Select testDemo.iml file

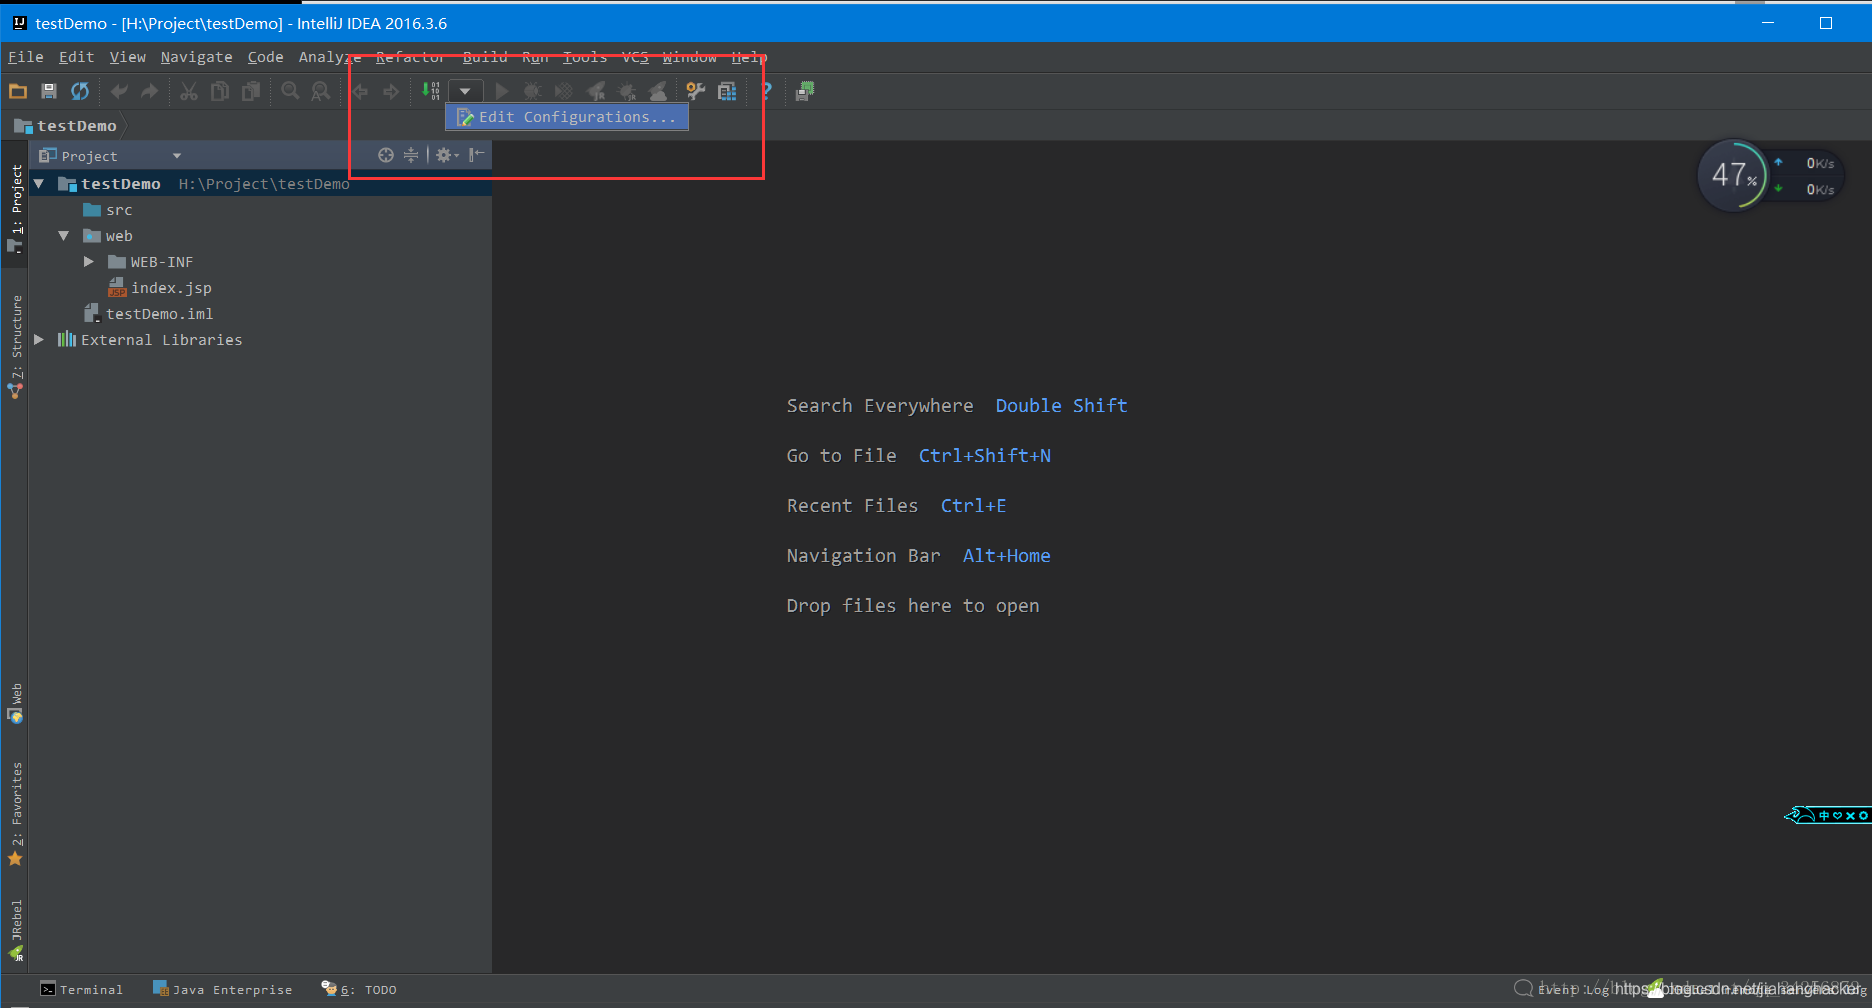click(x=148, y=314)
